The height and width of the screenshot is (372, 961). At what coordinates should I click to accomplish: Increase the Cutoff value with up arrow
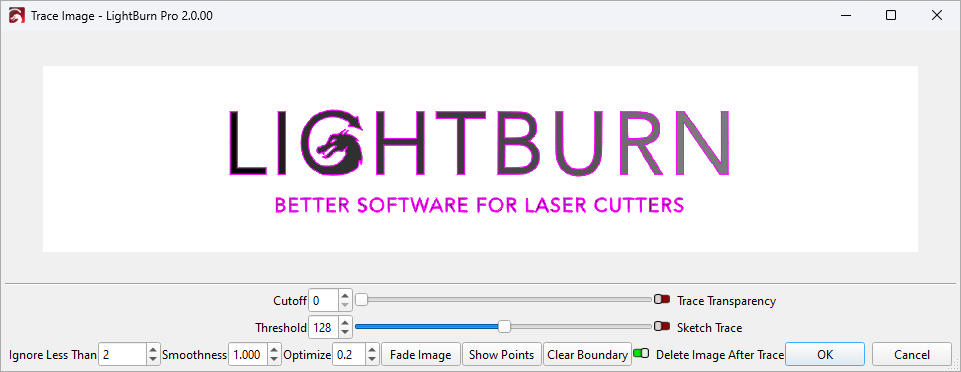coord(346,295)
